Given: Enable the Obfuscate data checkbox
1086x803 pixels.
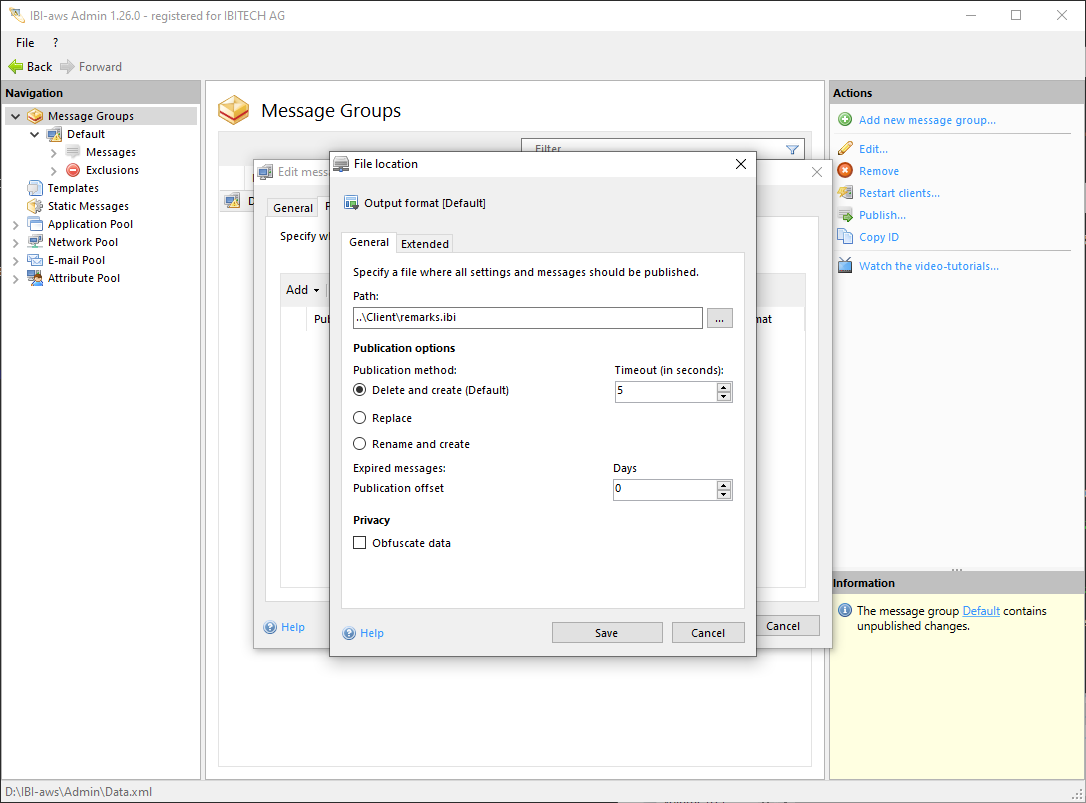Looking at the screenshot, I should [x=360, y=543].
